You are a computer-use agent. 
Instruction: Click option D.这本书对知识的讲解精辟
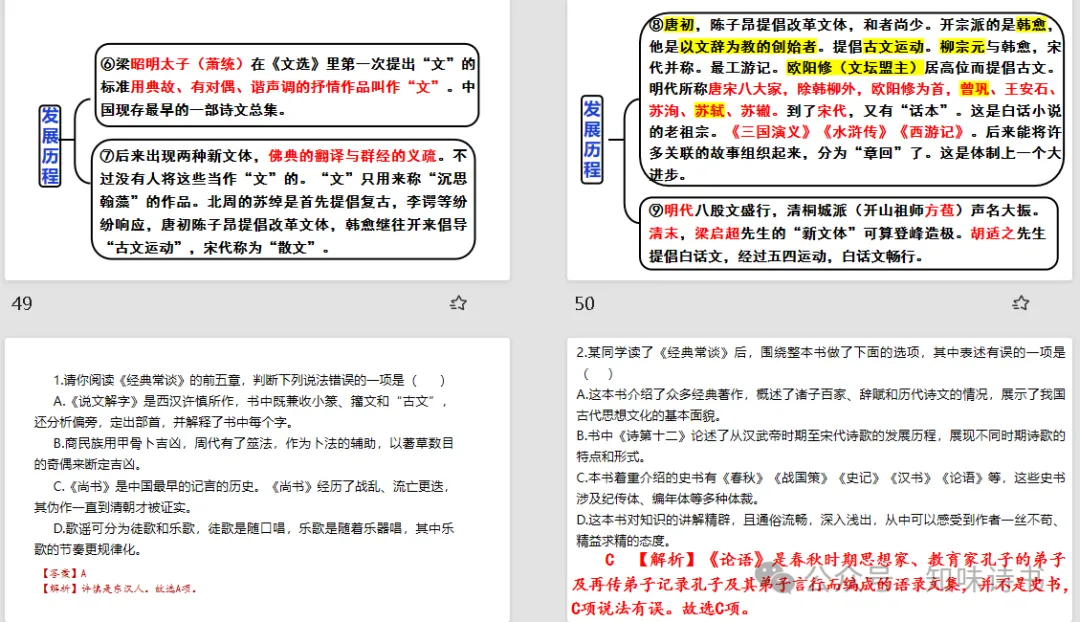[821, 530]
